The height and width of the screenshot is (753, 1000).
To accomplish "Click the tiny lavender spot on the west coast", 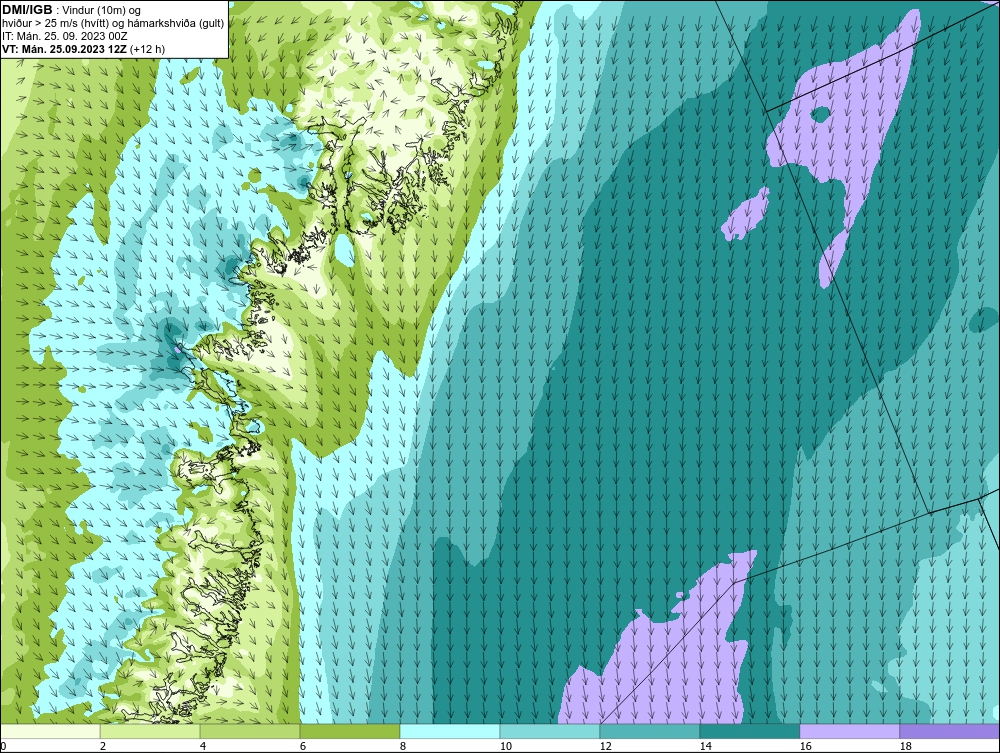I will [177, 349].
